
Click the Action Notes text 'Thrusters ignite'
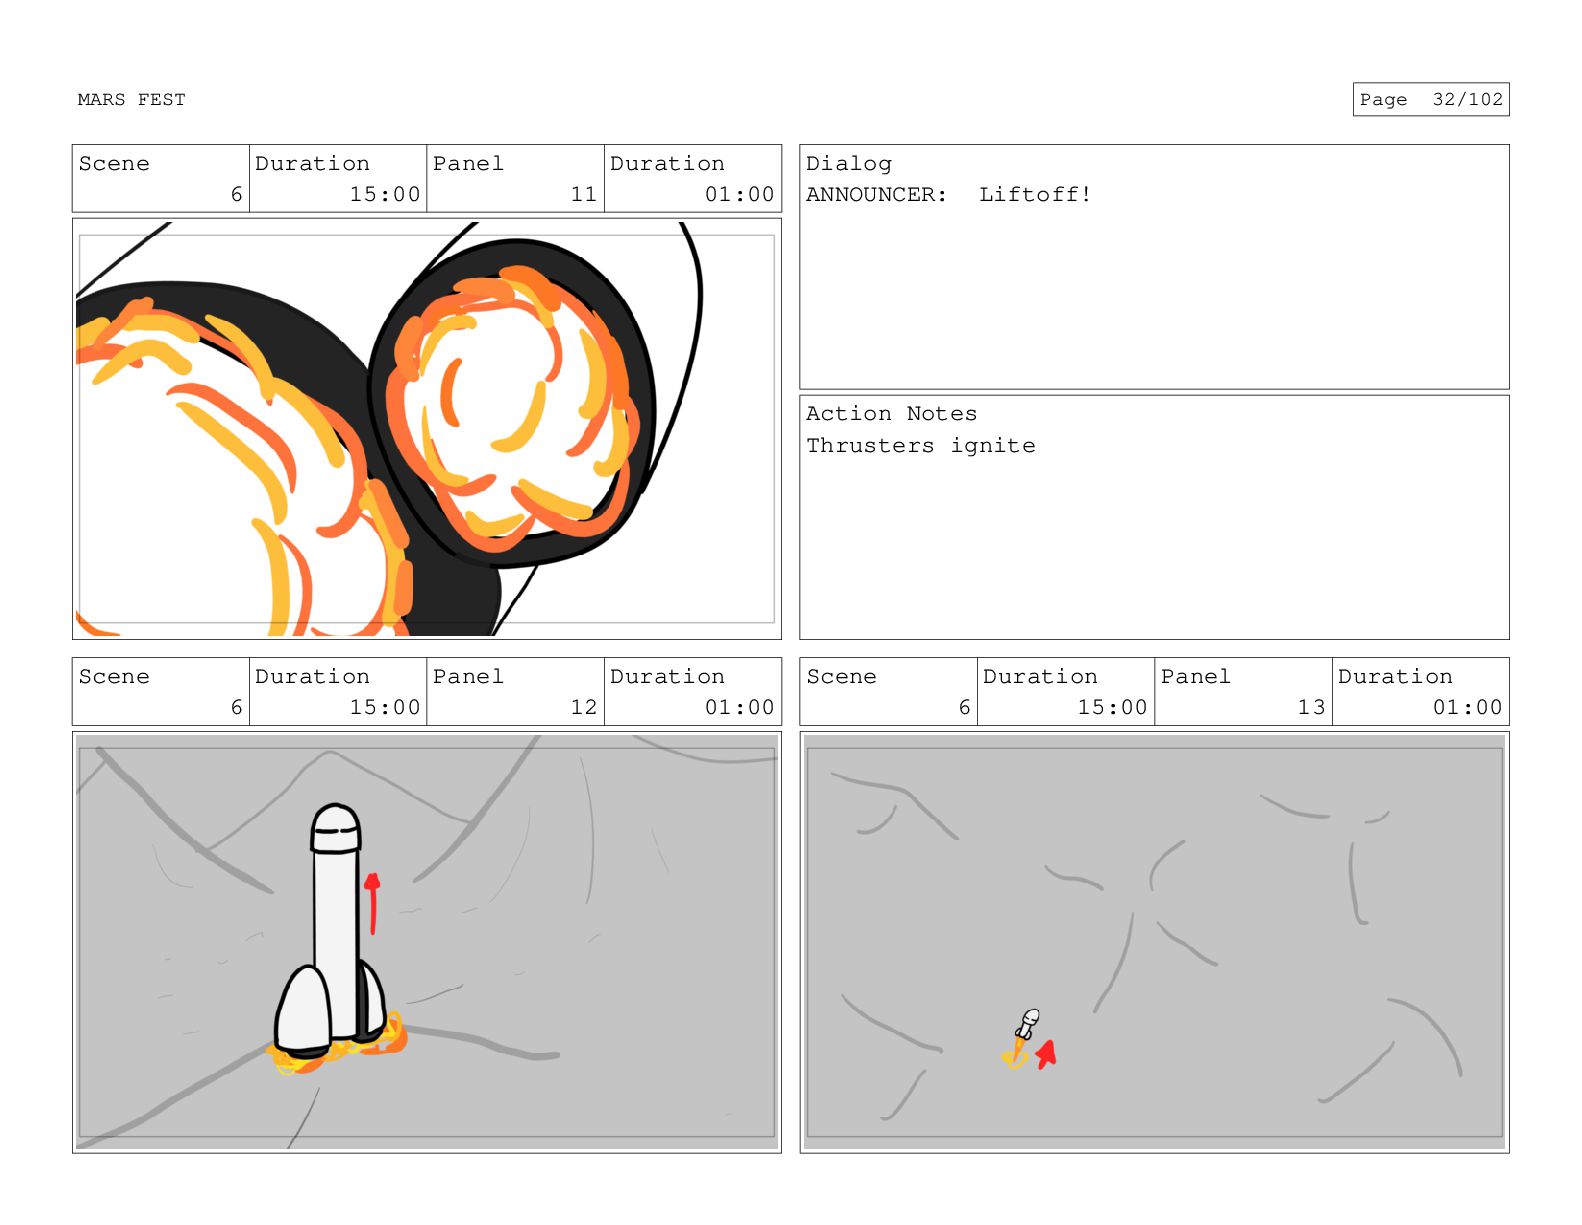(921, 445)
